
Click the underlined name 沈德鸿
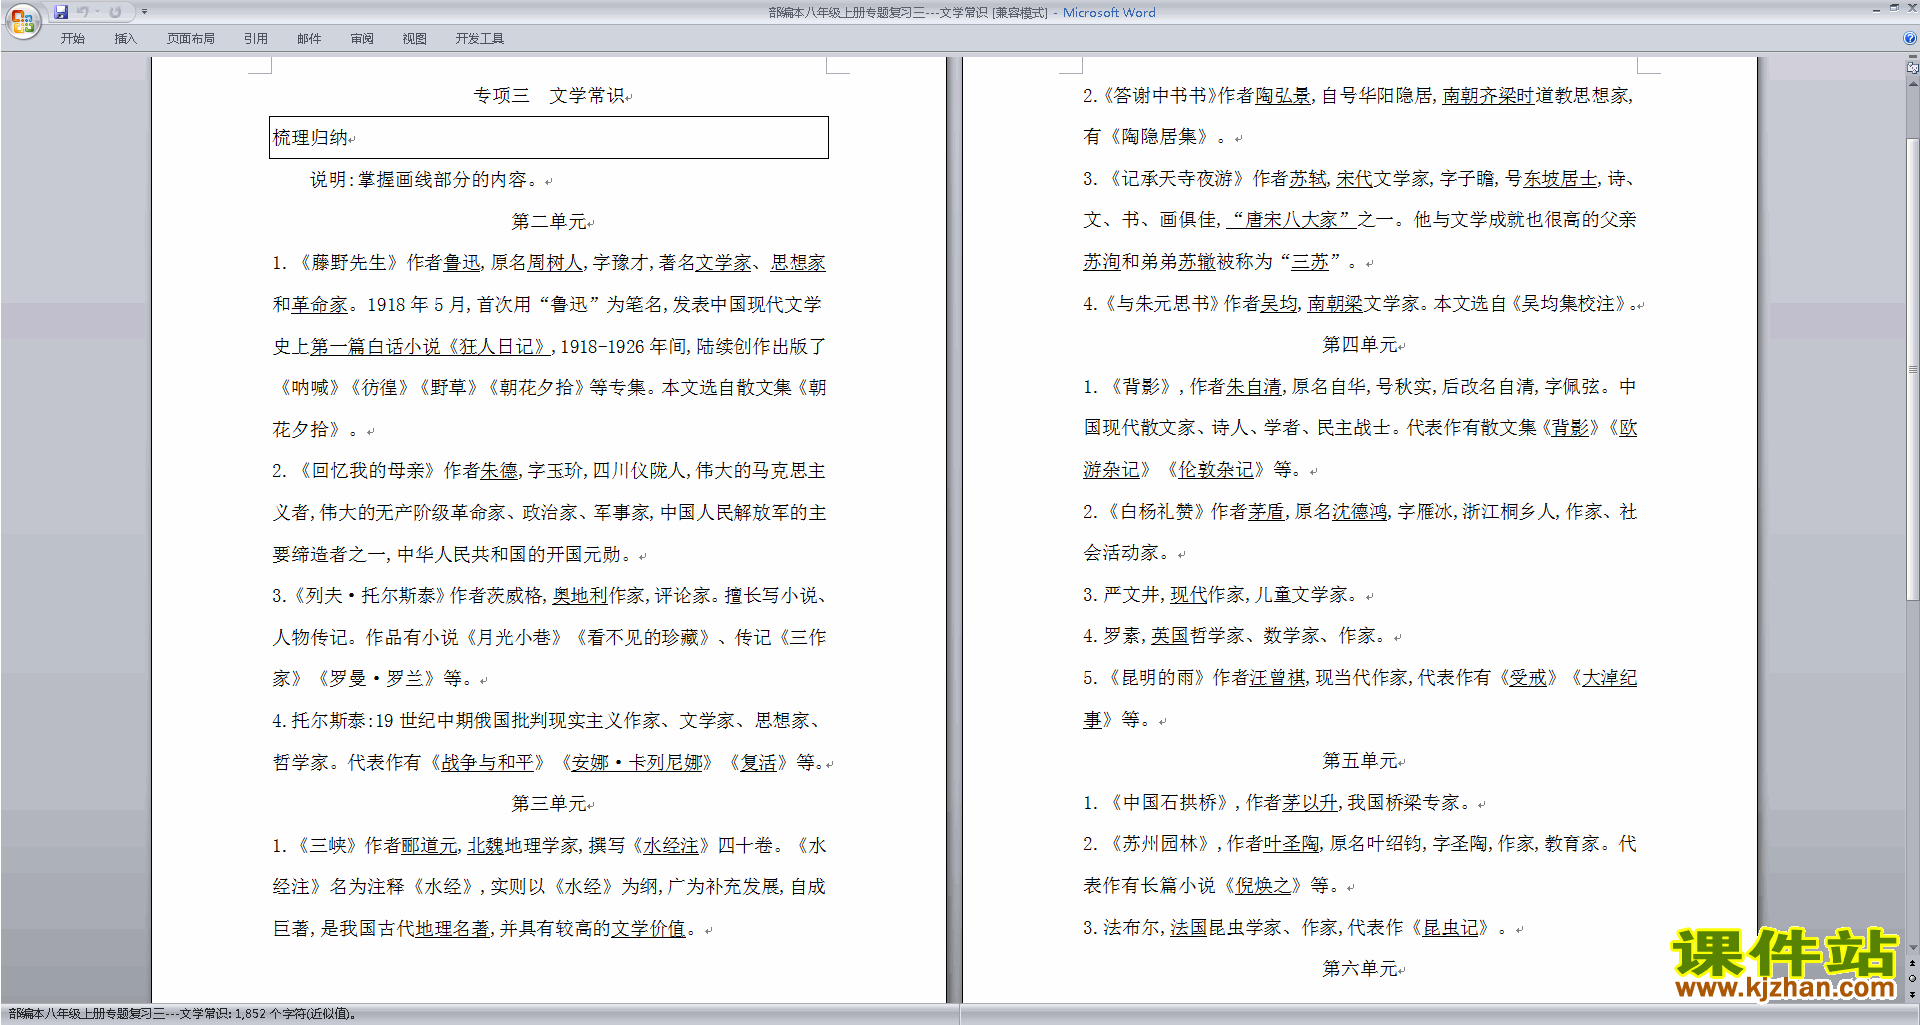coord(1360,511)
